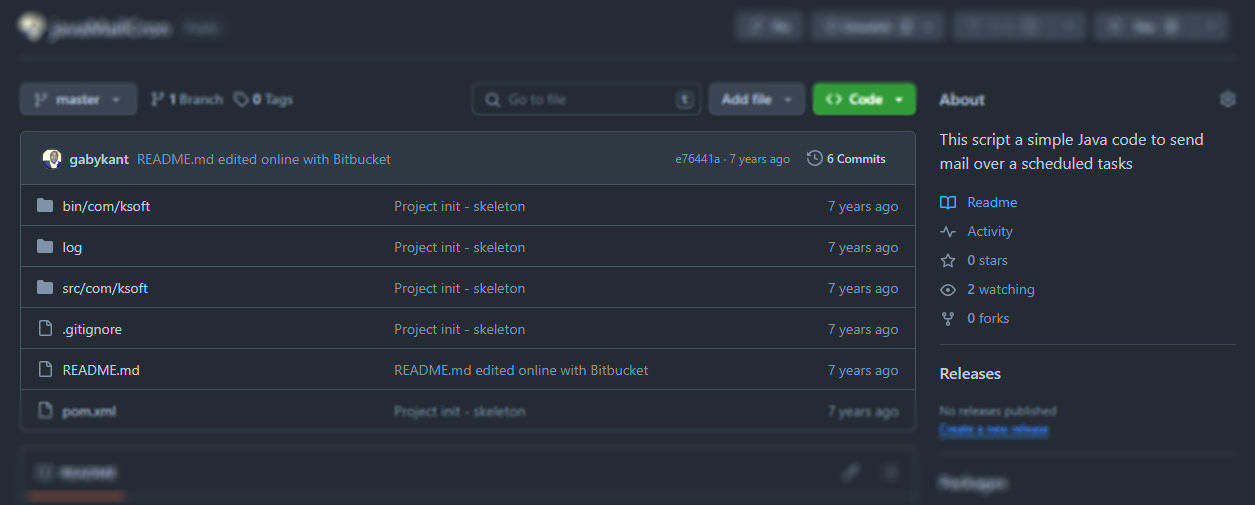Open the pom.xml file
The image size is (1255, 505).
[90, 411]
